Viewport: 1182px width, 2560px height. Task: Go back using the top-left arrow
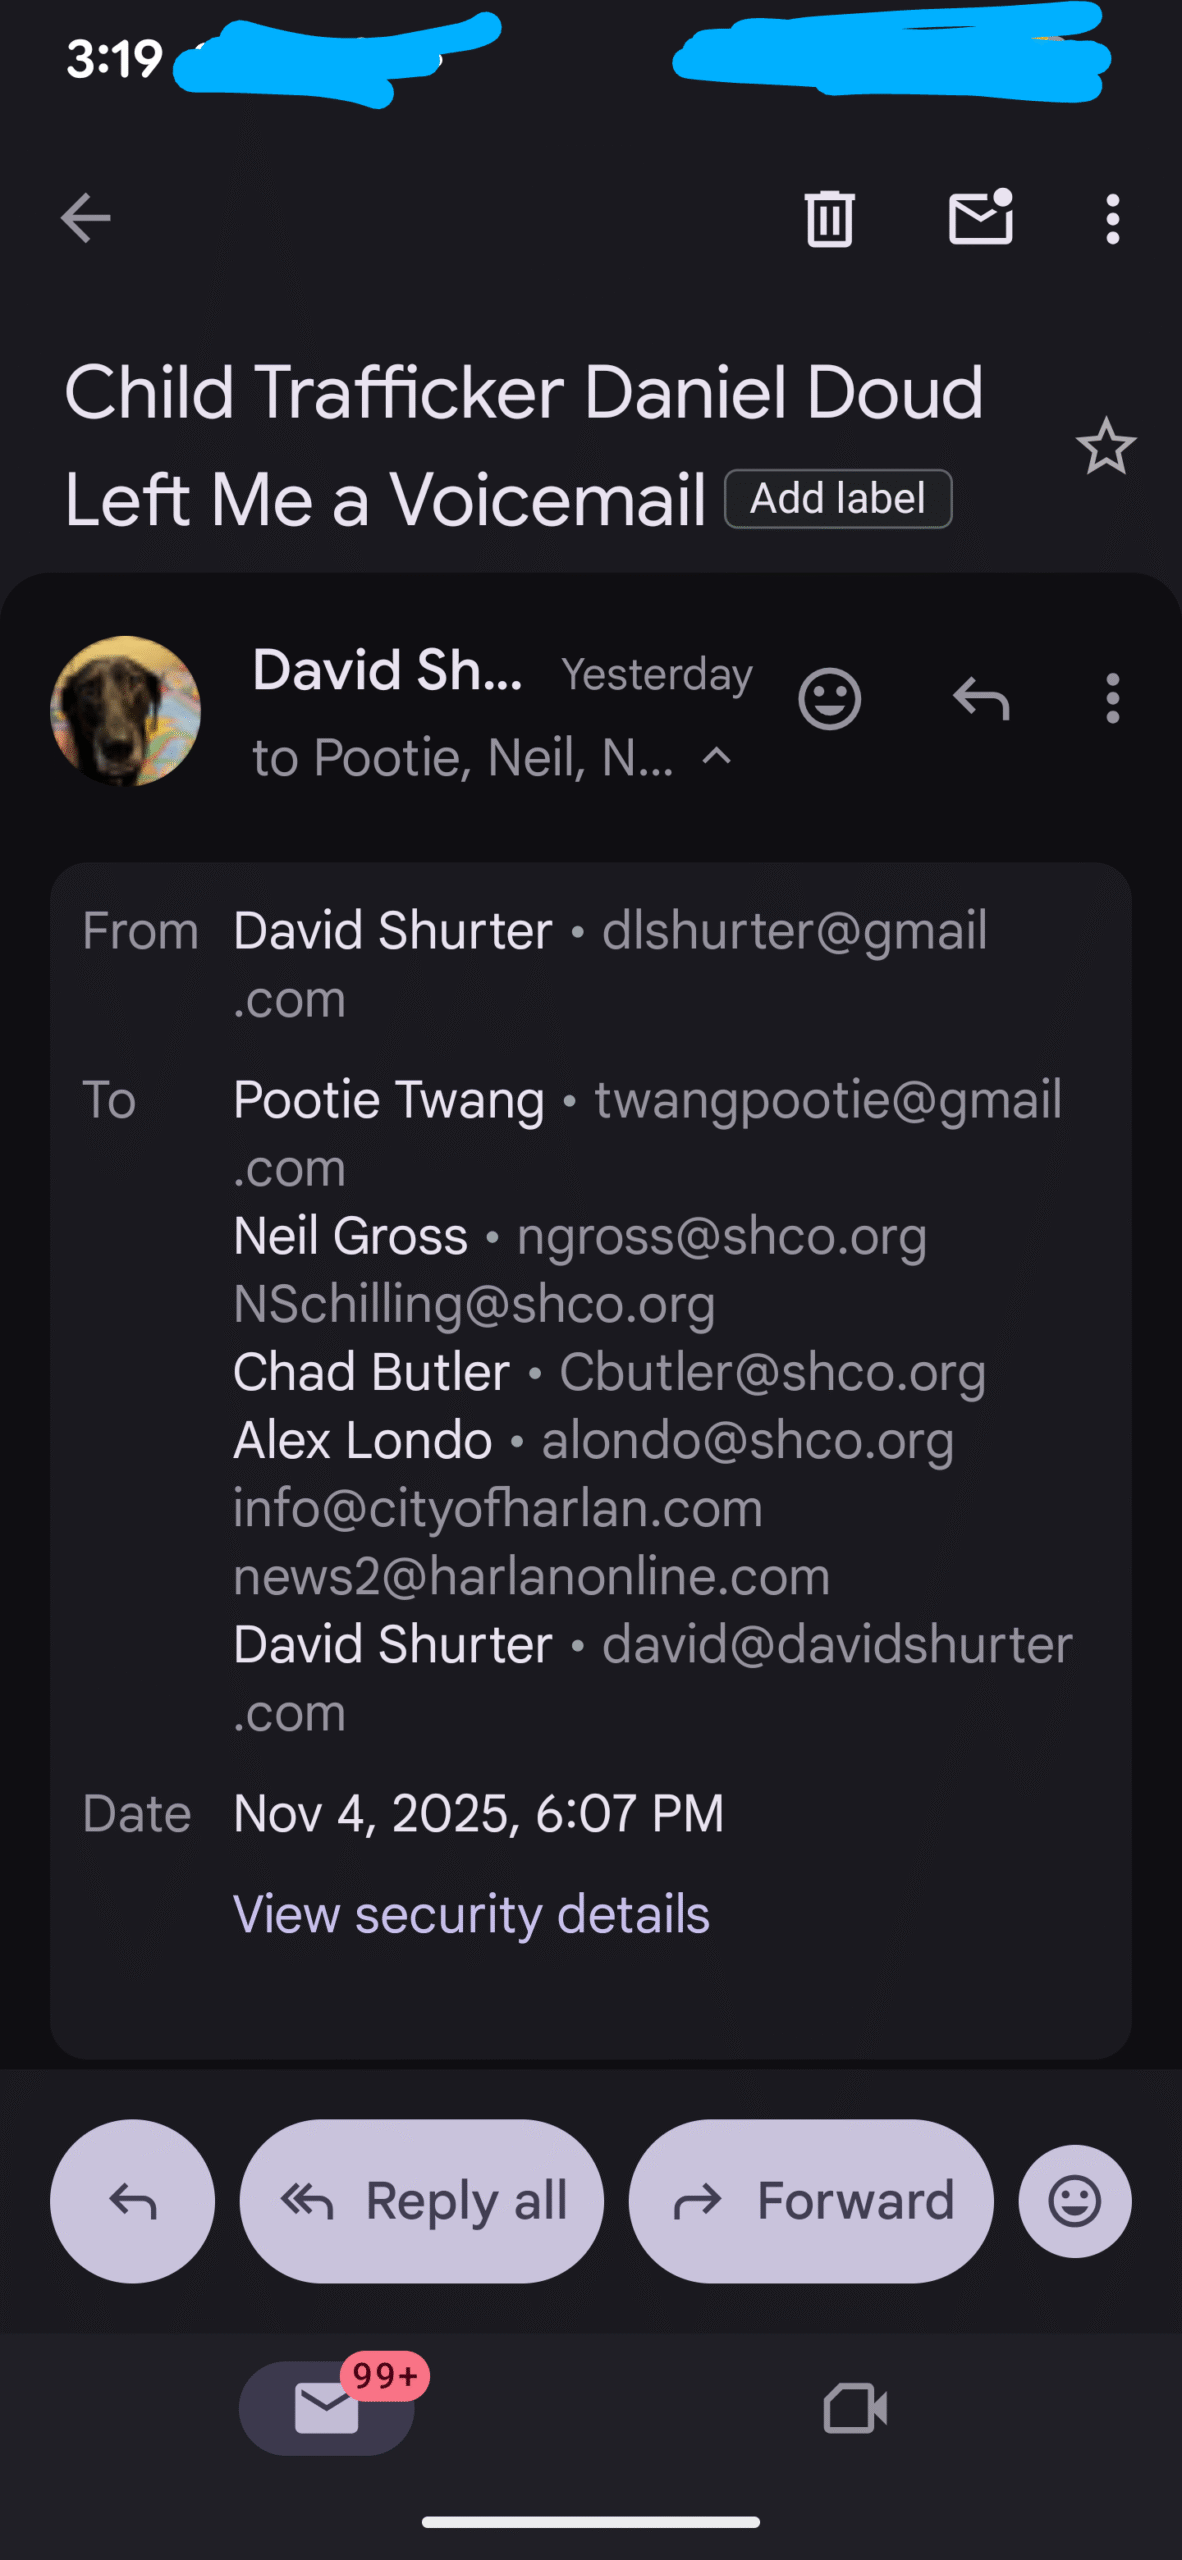pyautogui.click(x=86, y=218)
